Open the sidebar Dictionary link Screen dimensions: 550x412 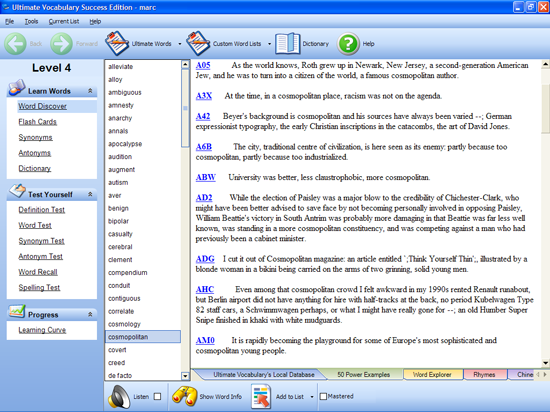pyautogui.click(x=34, y=168)
